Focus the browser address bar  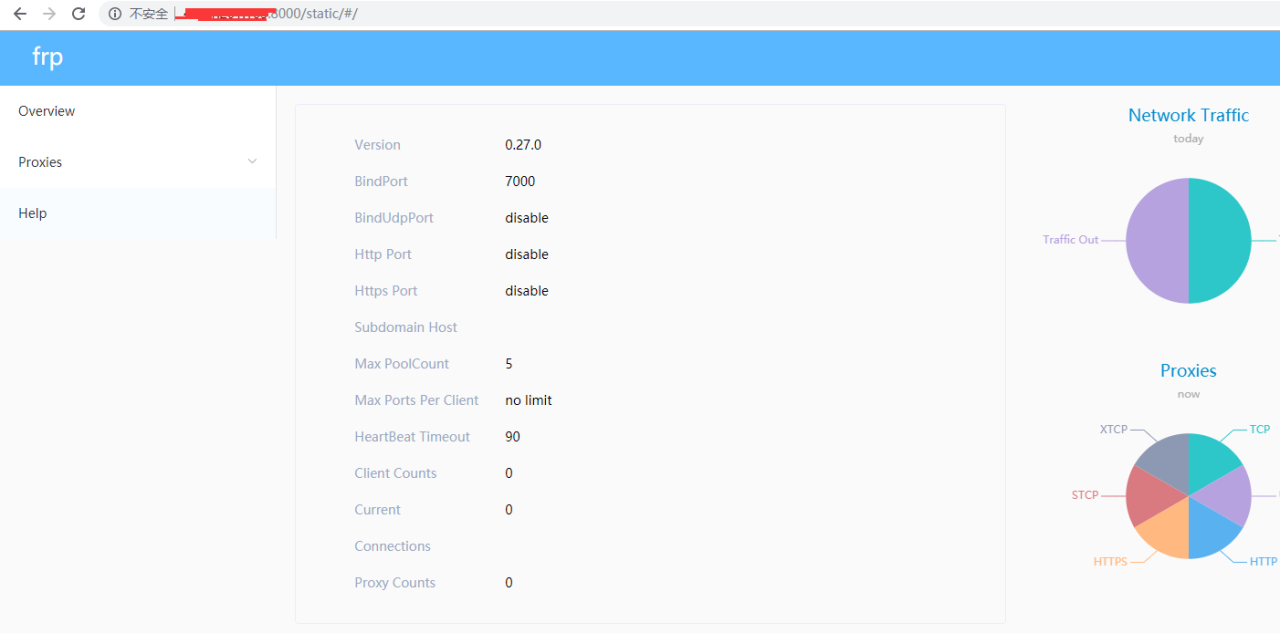point(690,14)
